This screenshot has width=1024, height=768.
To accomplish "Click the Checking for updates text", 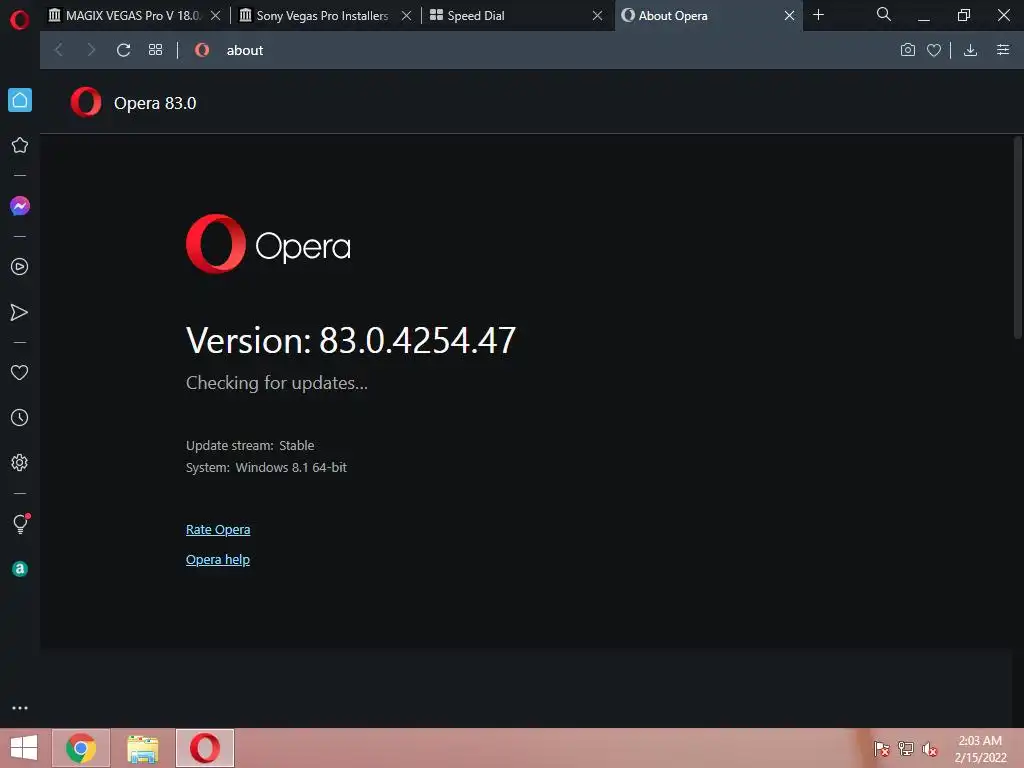I will pyautogui.click(x=277, y=383).
